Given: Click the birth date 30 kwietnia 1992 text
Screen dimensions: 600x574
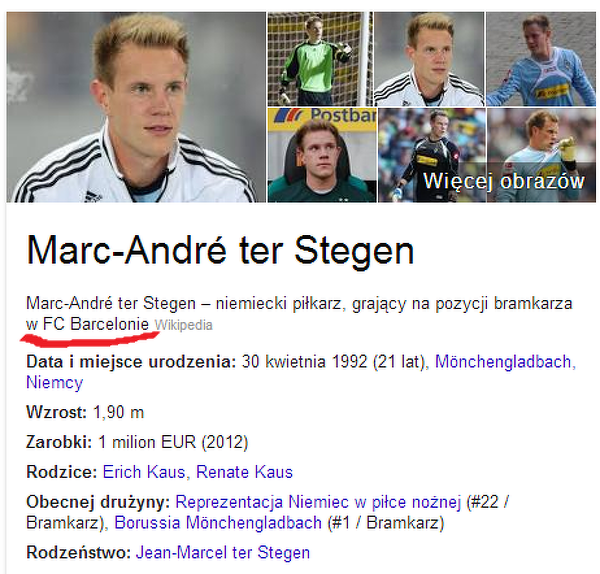Looking at the screenshot, I should point(304,362).
